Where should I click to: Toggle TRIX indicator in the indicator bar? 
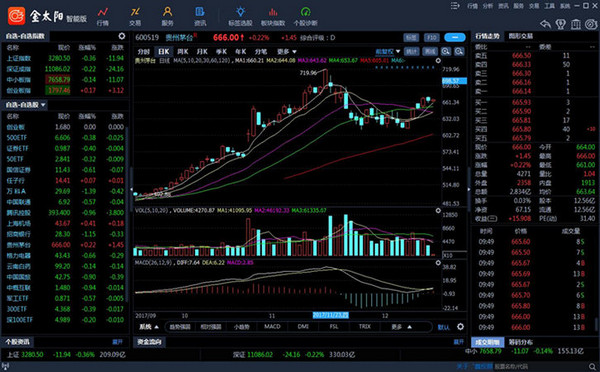pos(365,326)
